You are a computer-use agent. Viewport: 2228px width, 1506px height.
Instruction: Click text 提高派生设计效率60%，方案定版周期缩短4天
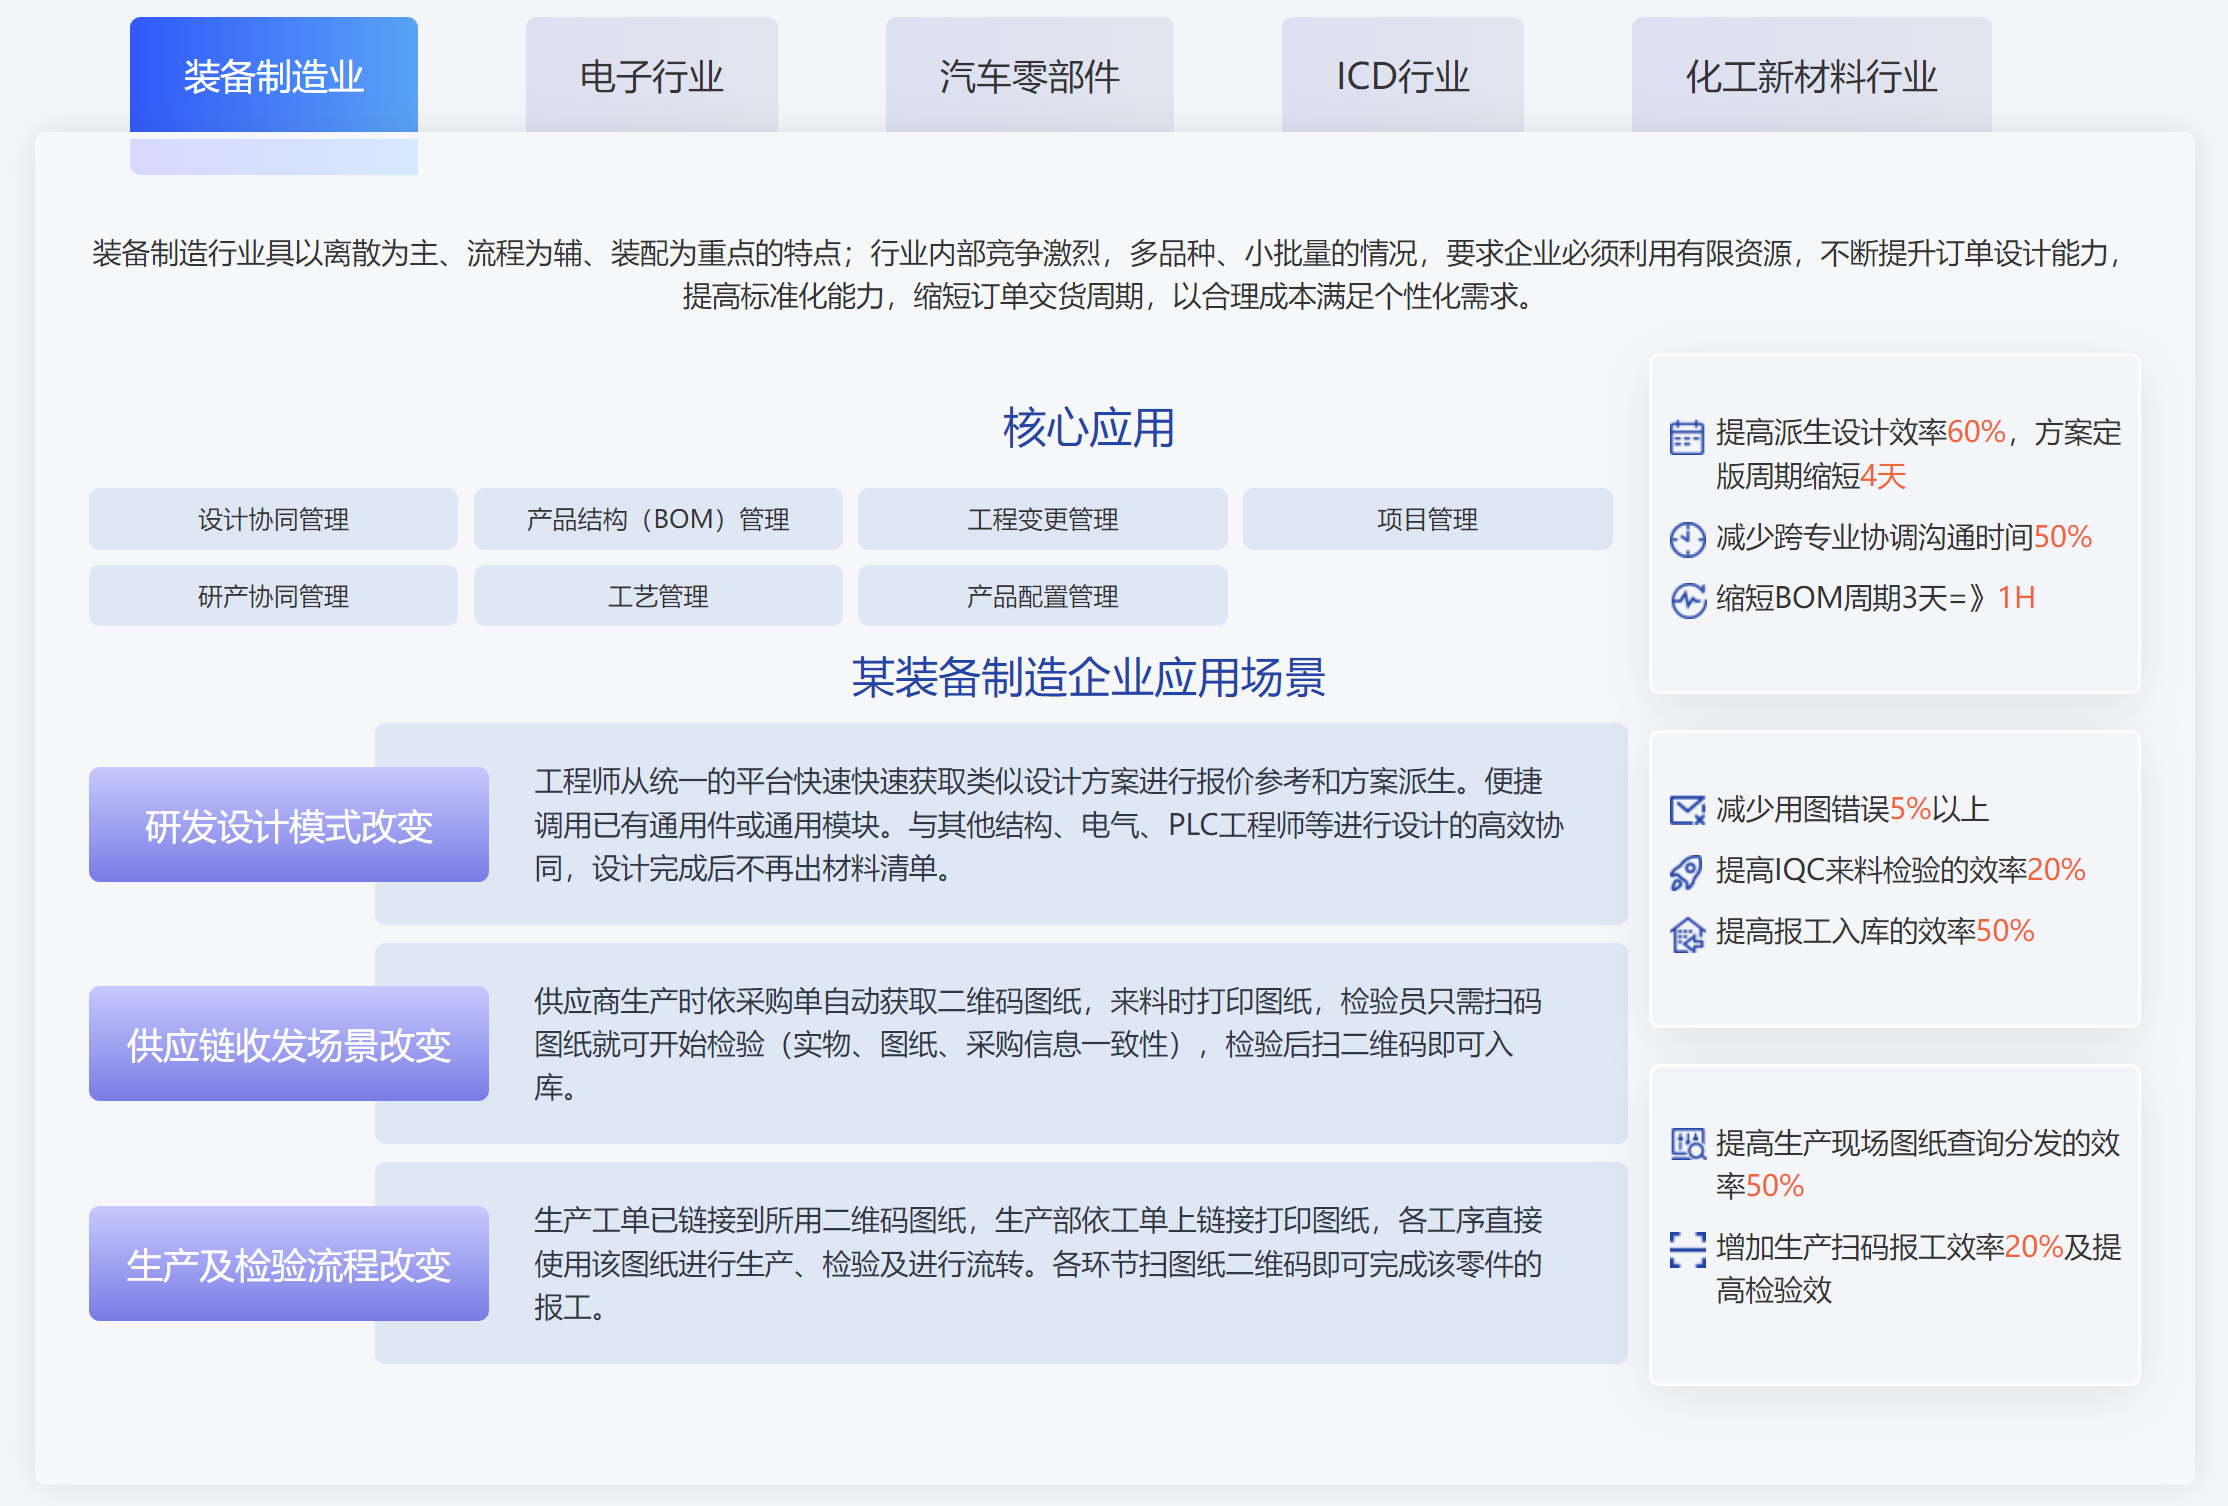tap(1918, 454)
